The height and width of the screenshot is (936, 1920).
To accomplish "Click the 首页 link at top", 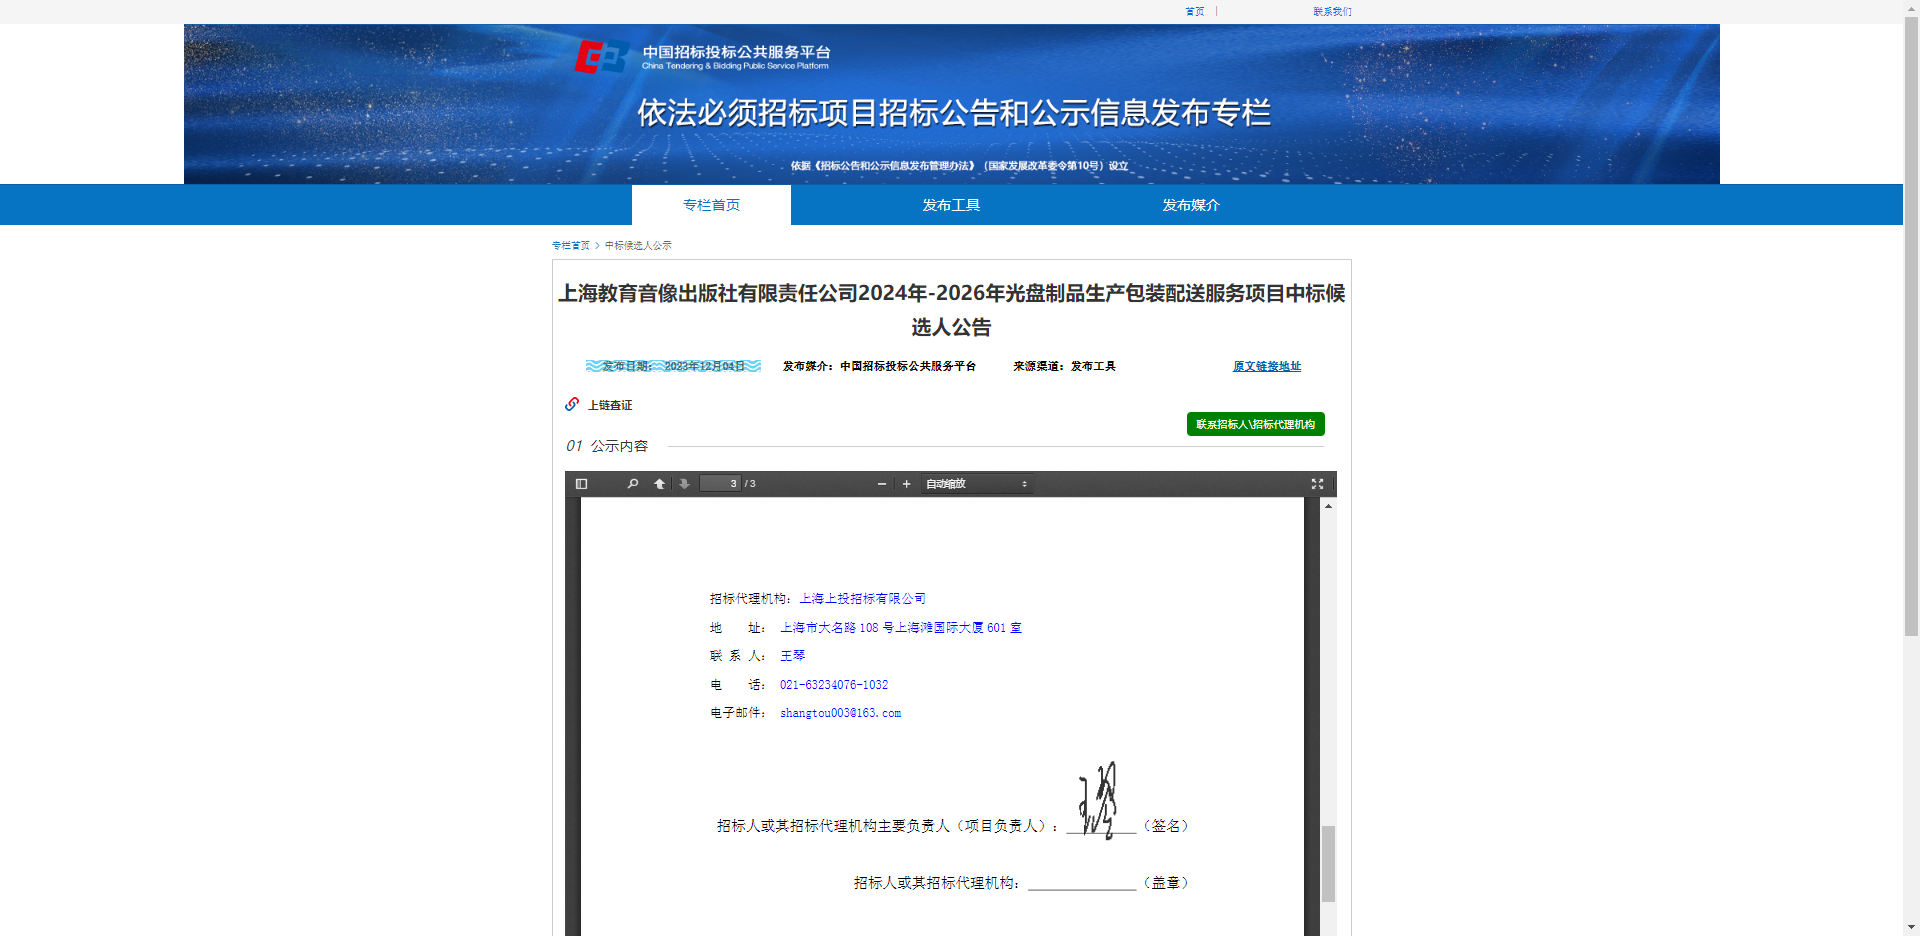I will [1195, 12].
